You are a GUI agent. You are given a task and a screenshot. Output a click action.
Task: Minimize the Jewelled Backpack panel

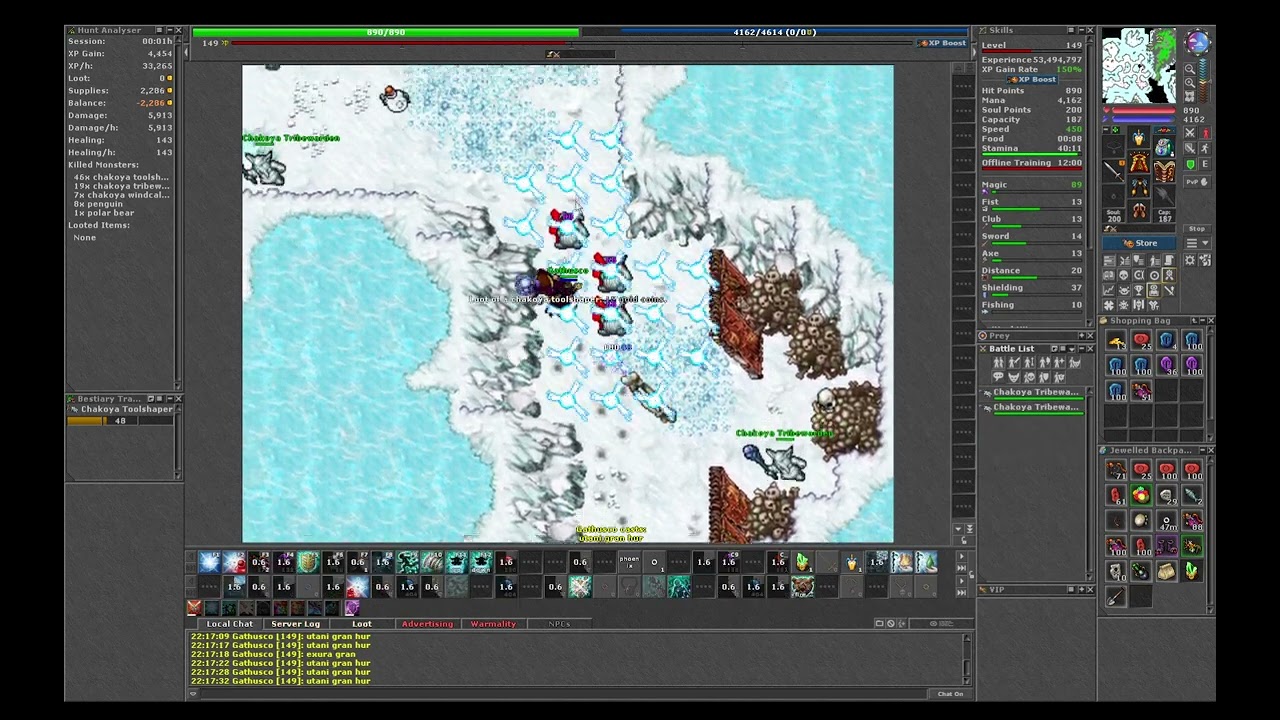(1201, 451)
